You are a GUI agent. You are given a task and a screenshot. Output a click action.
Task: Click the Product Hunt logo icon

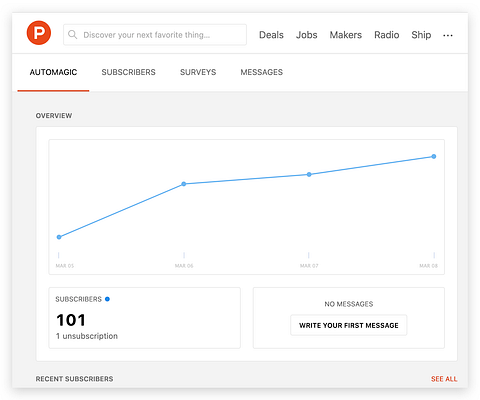pyautogui.click(x=39, y=33)
